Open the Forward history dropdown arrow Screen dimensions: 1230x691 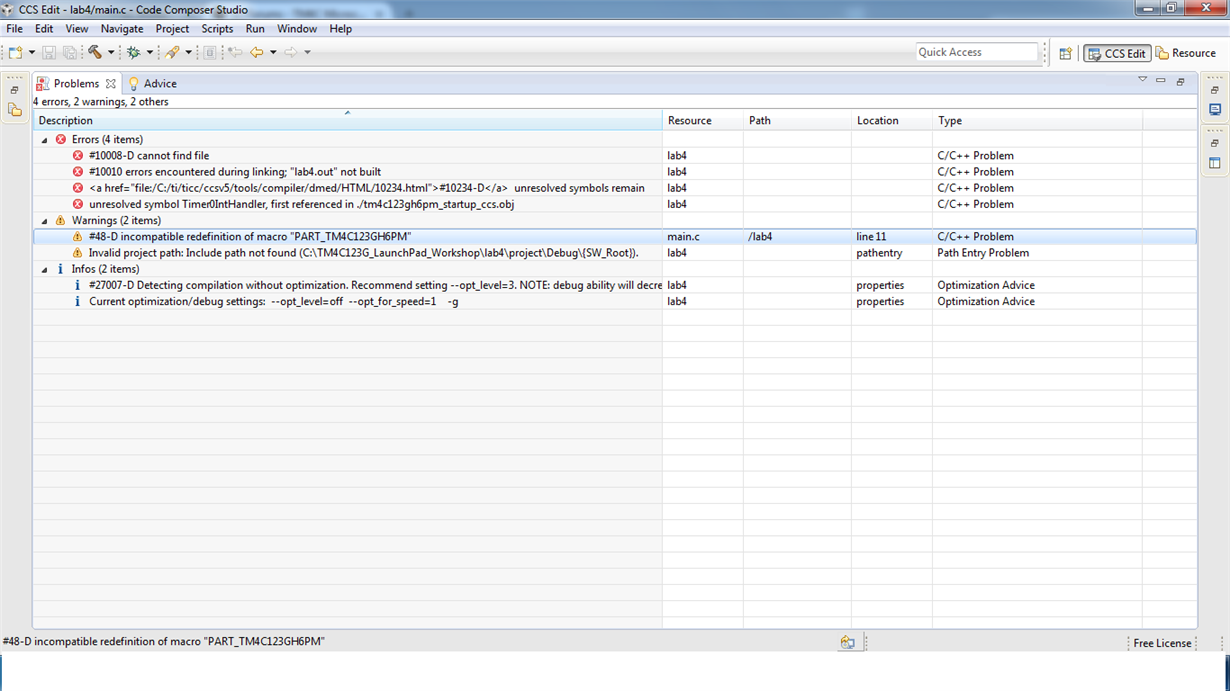[x=307, y=52]
